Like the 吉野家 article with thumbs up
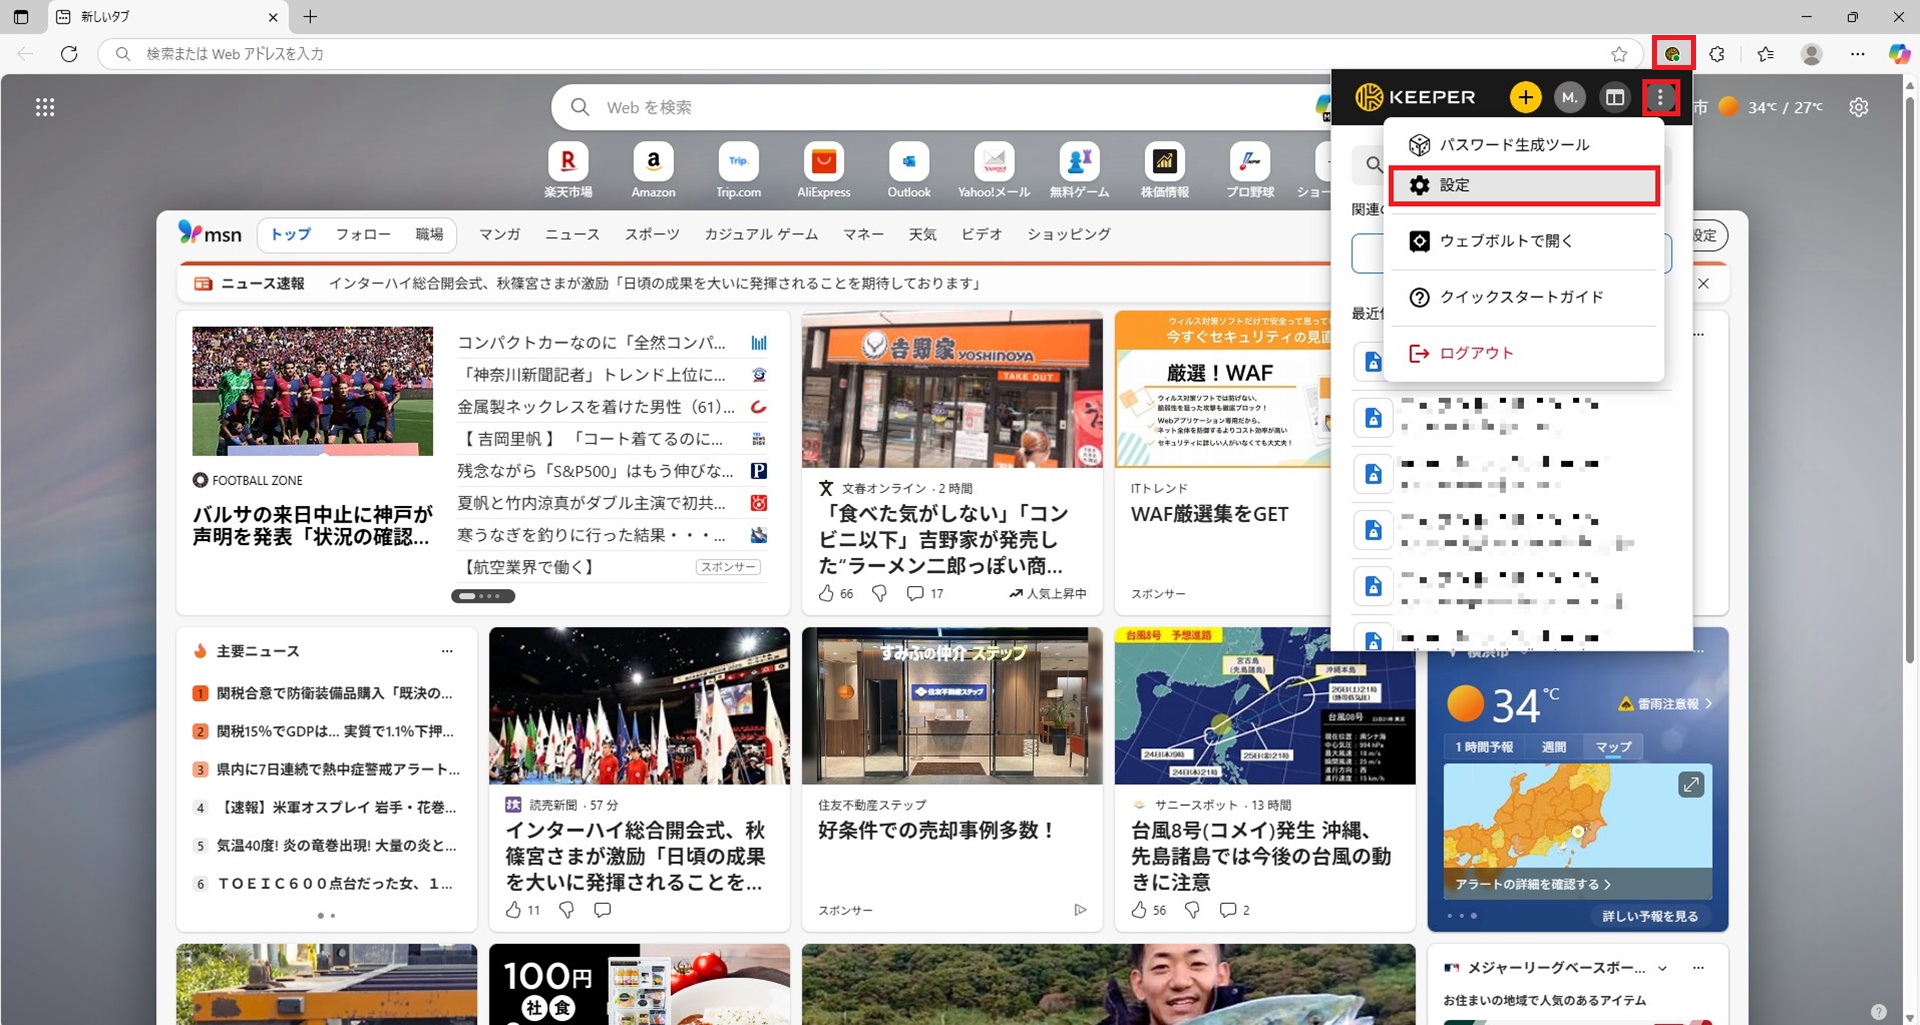 click(826, 594)
